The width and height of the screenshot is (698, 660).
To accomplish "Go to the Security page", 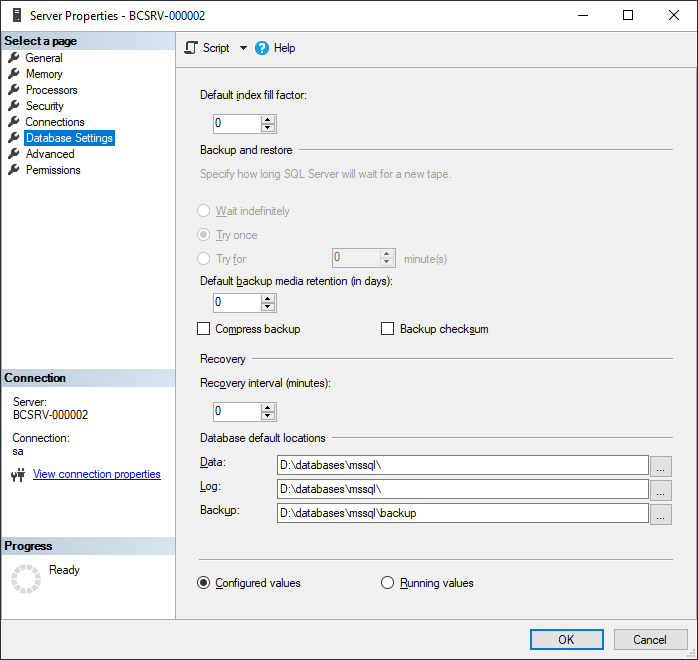I will (x=45, y=106).
